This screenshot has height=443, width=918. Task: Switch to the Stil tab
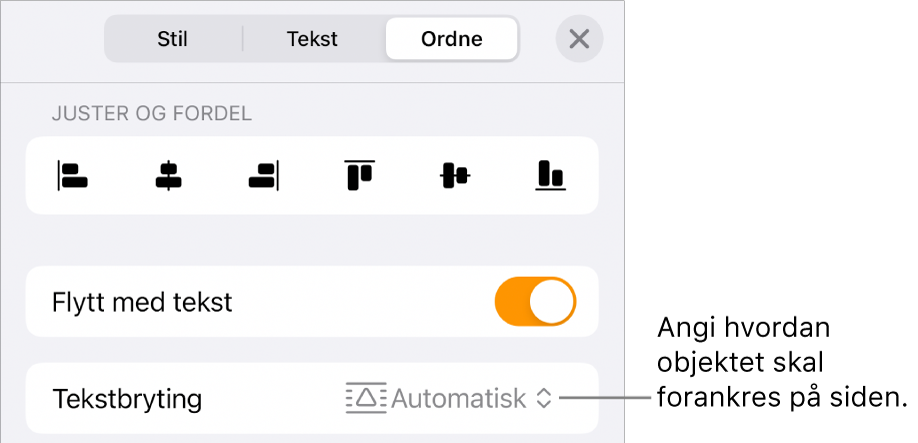pyautogui.click(x=172, y=39)
